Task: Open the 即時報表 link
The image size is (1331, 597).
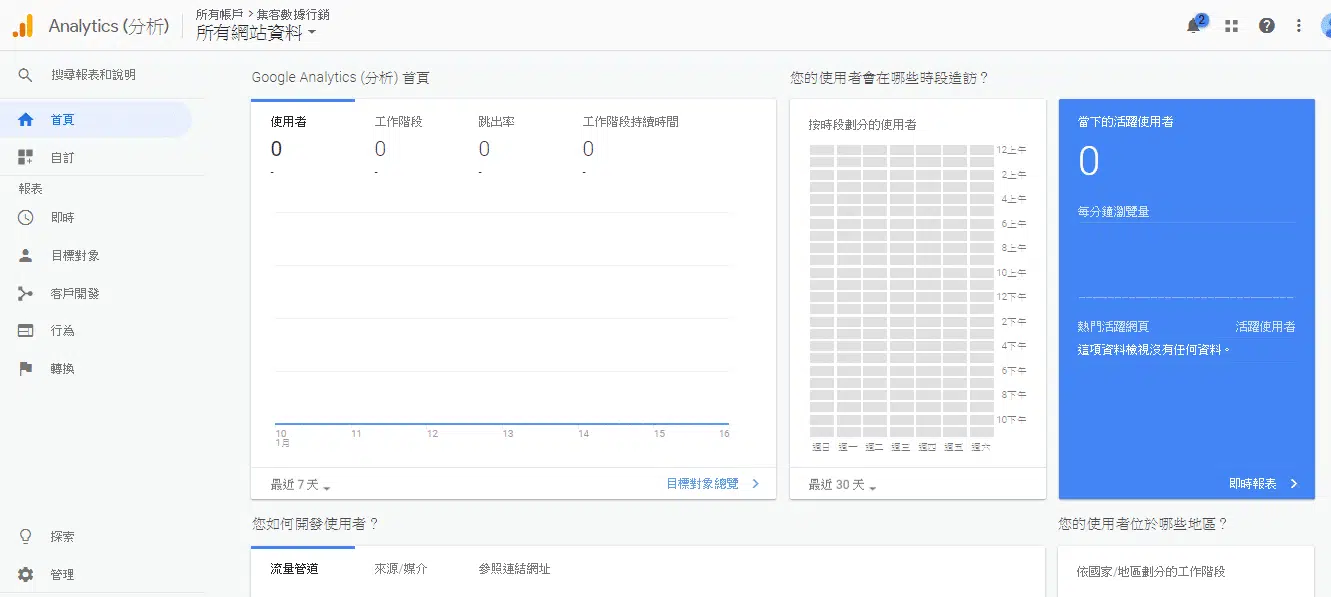Action: (x=1263, y=484)
